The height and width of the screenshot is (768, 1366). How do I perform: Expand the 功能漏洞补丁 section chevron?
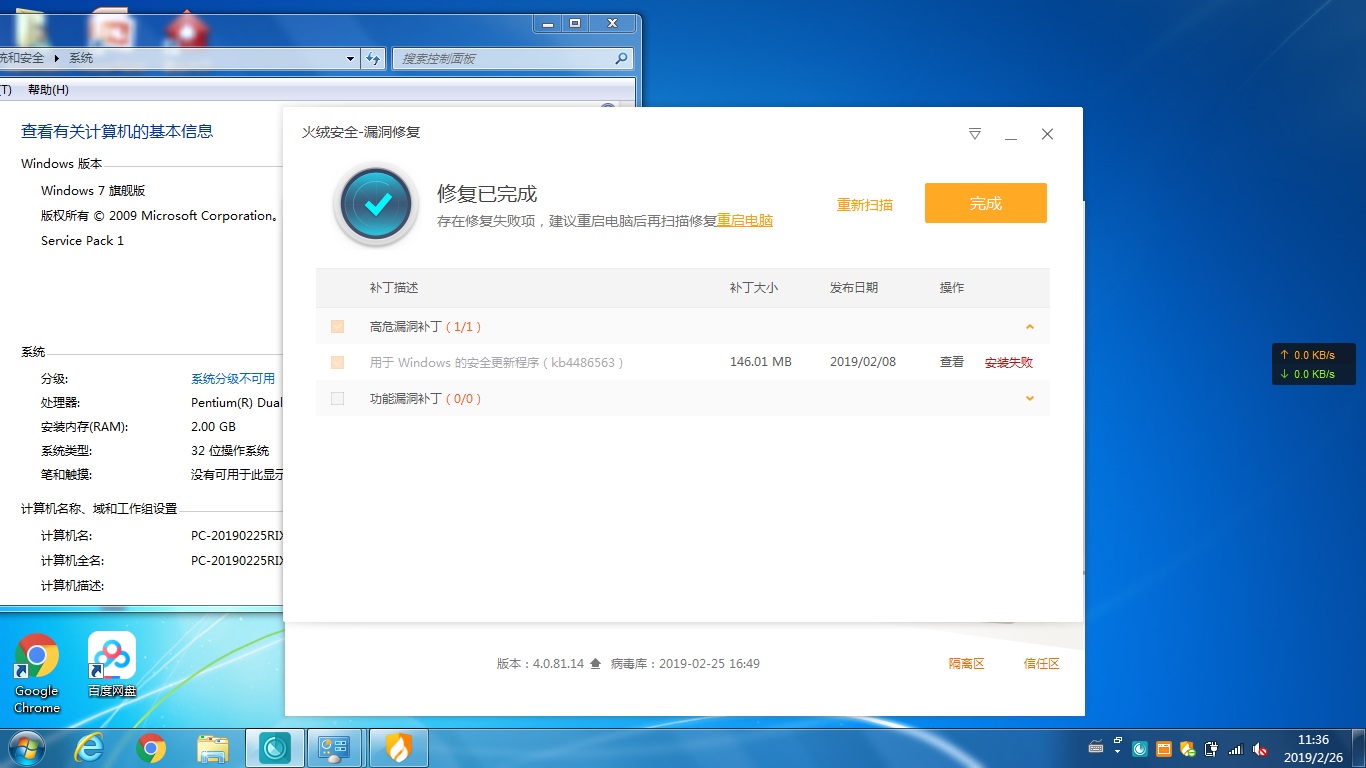[x=1030, y=399]
